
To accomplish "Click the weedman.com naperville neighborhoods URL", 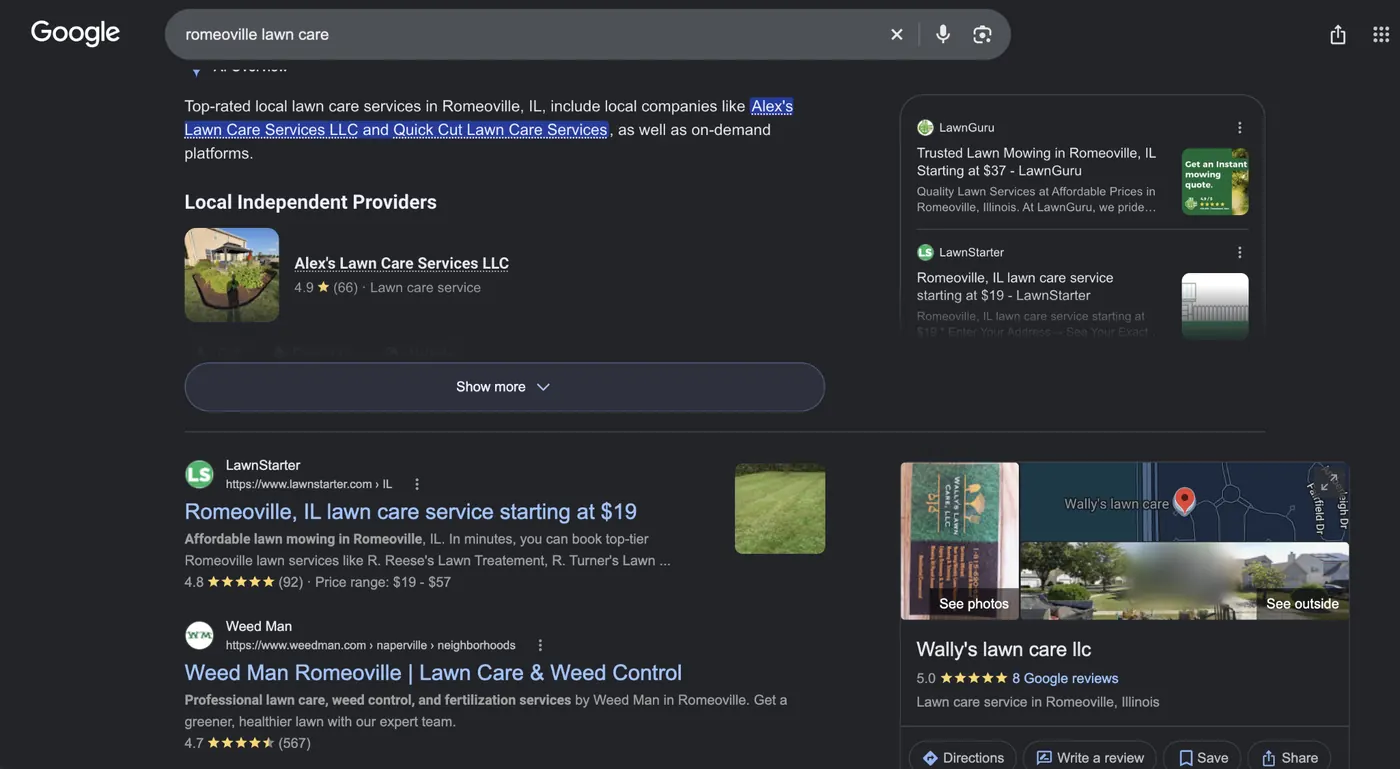I will point(371,645).
